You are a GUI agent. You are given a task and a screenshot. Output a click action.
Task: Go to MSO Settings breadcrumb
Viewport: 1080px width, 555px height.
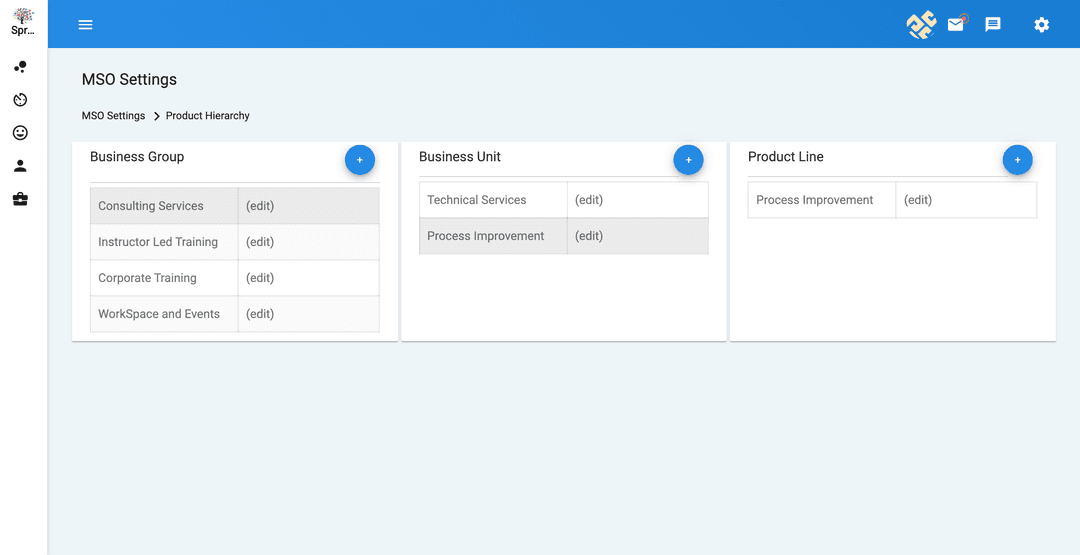pos(114,116)
